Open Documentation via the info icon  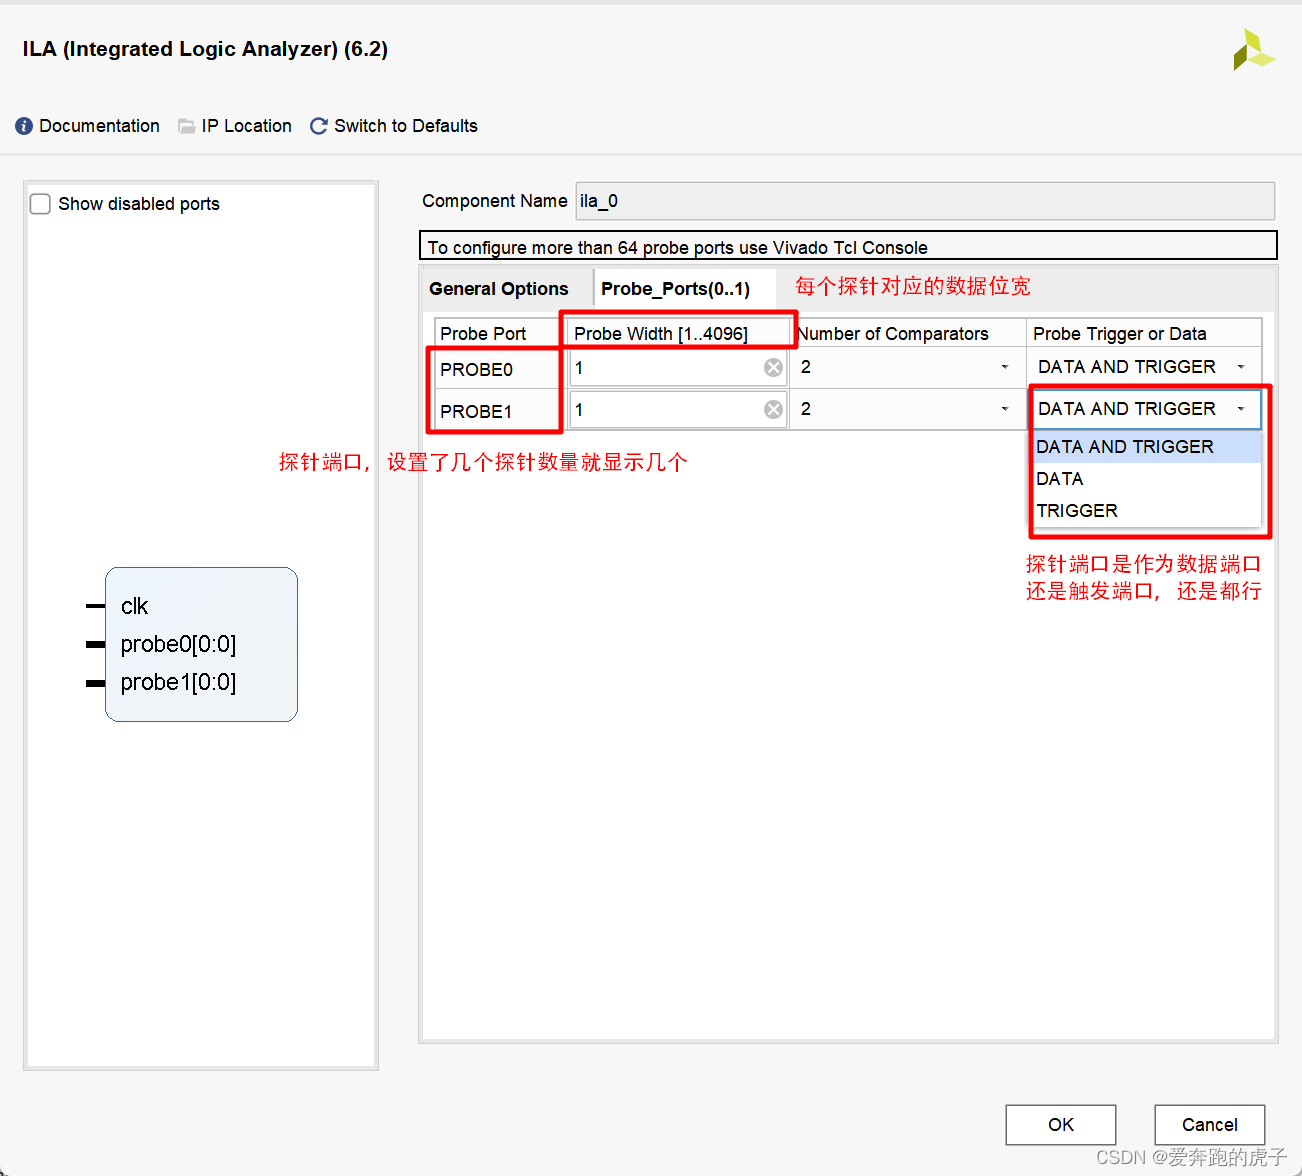pos(22,126)
